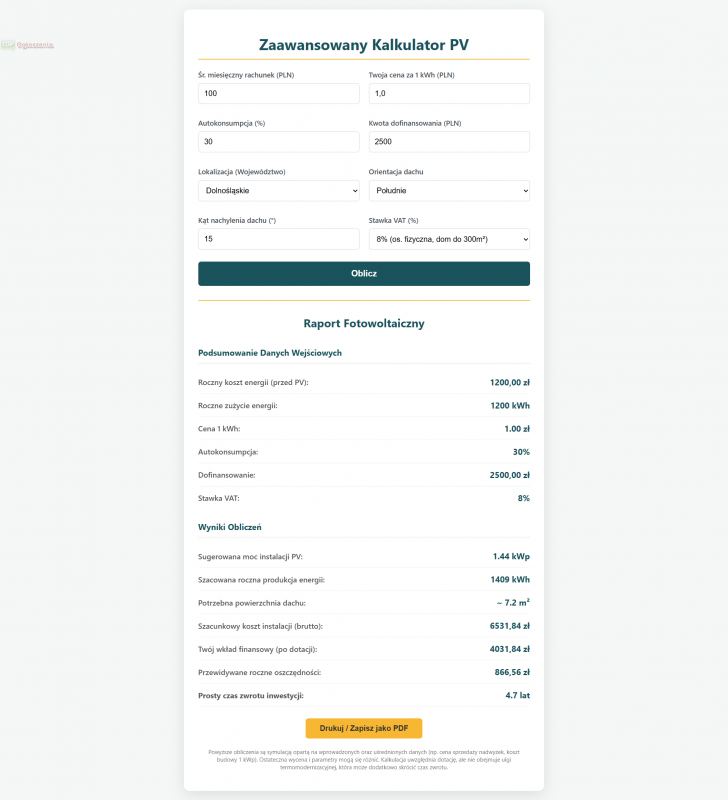Click the 'Autokonsumpcja (%)' field label
The image size is (728, 800).
(x=232, y=123)
